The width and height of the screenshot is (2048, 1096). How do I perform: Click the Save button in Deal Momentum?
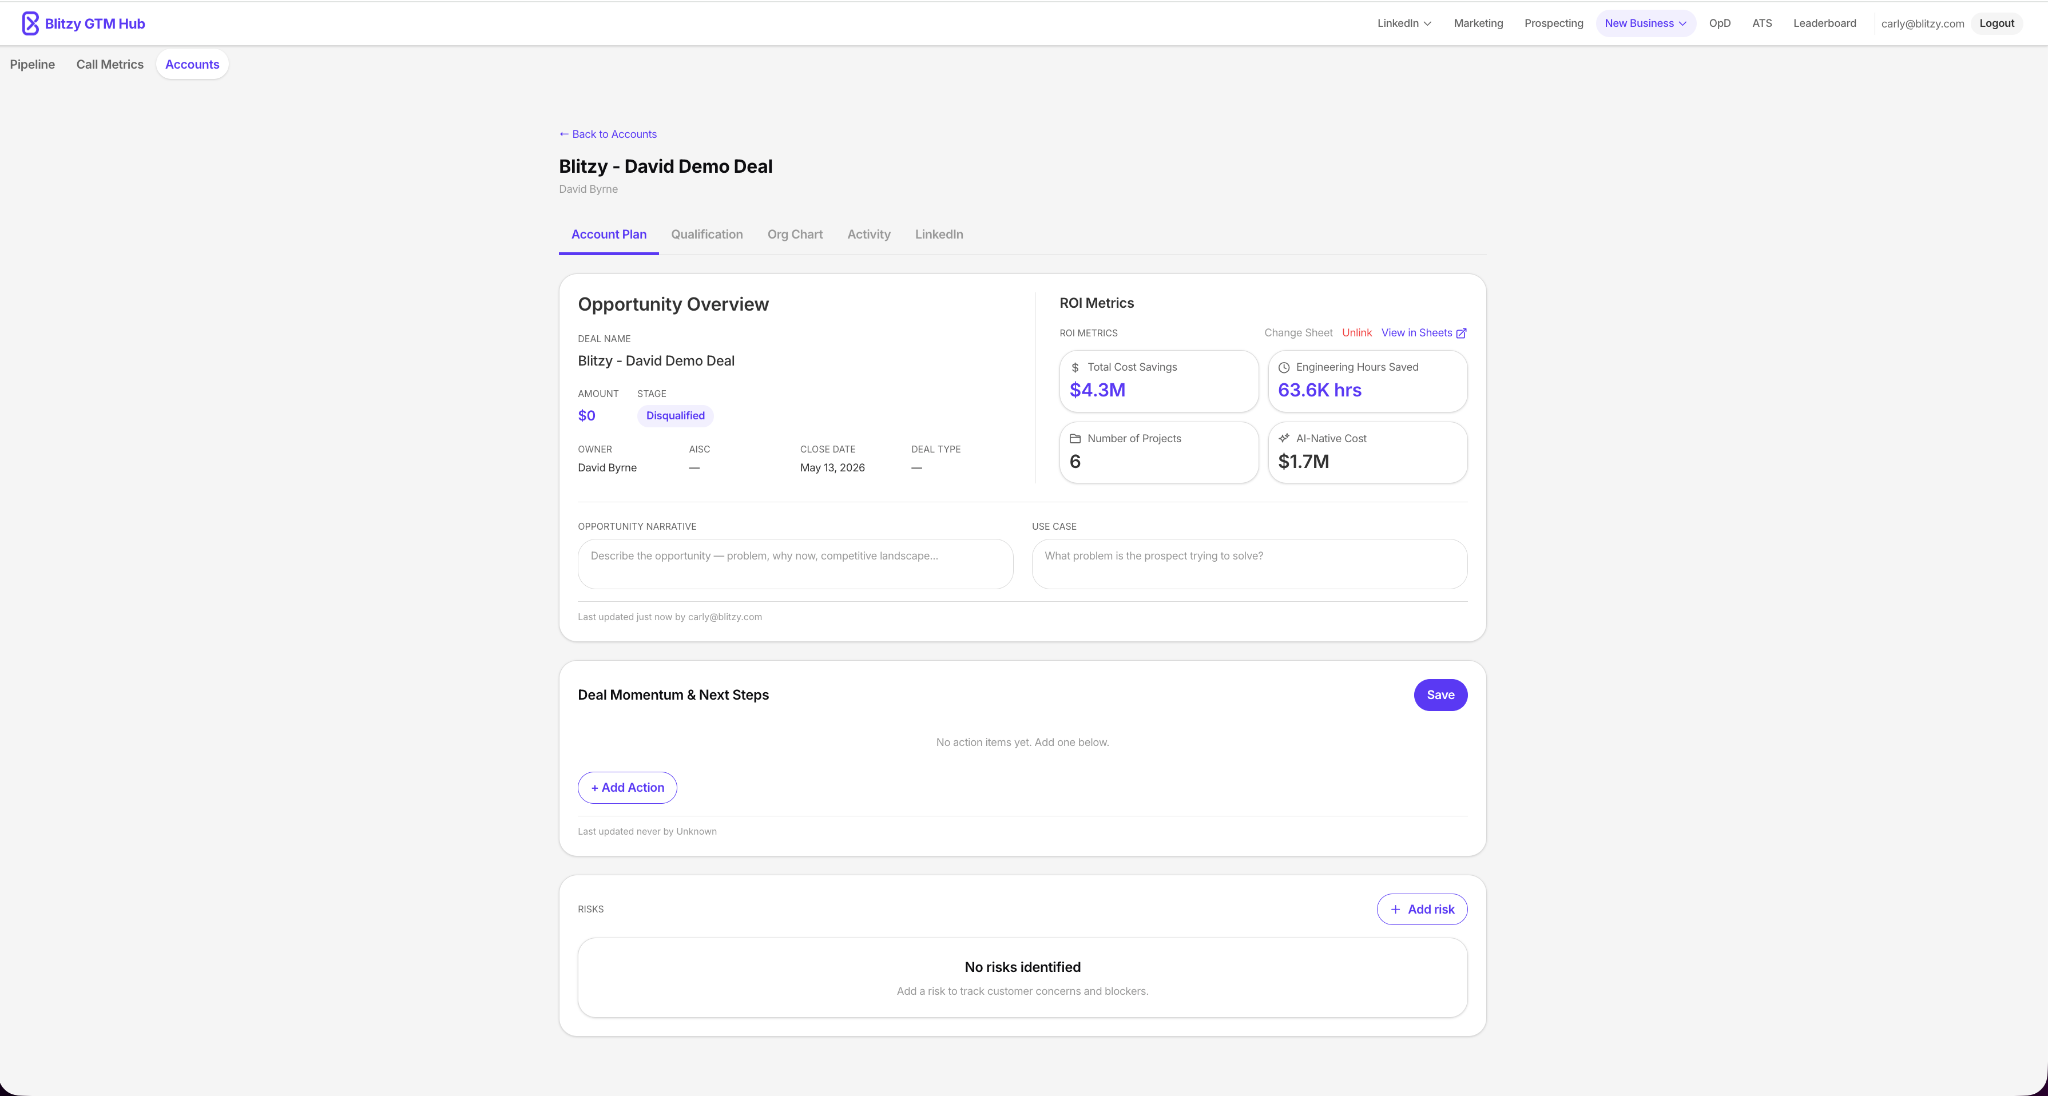click(1440, 695)
